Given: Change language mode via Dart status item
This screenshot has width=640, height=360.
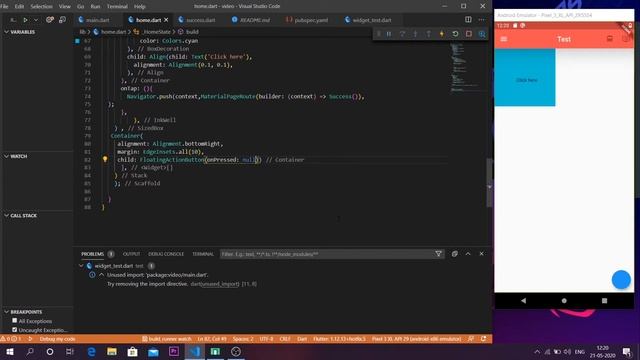Looking at the screenshot, I should (302, 339).
